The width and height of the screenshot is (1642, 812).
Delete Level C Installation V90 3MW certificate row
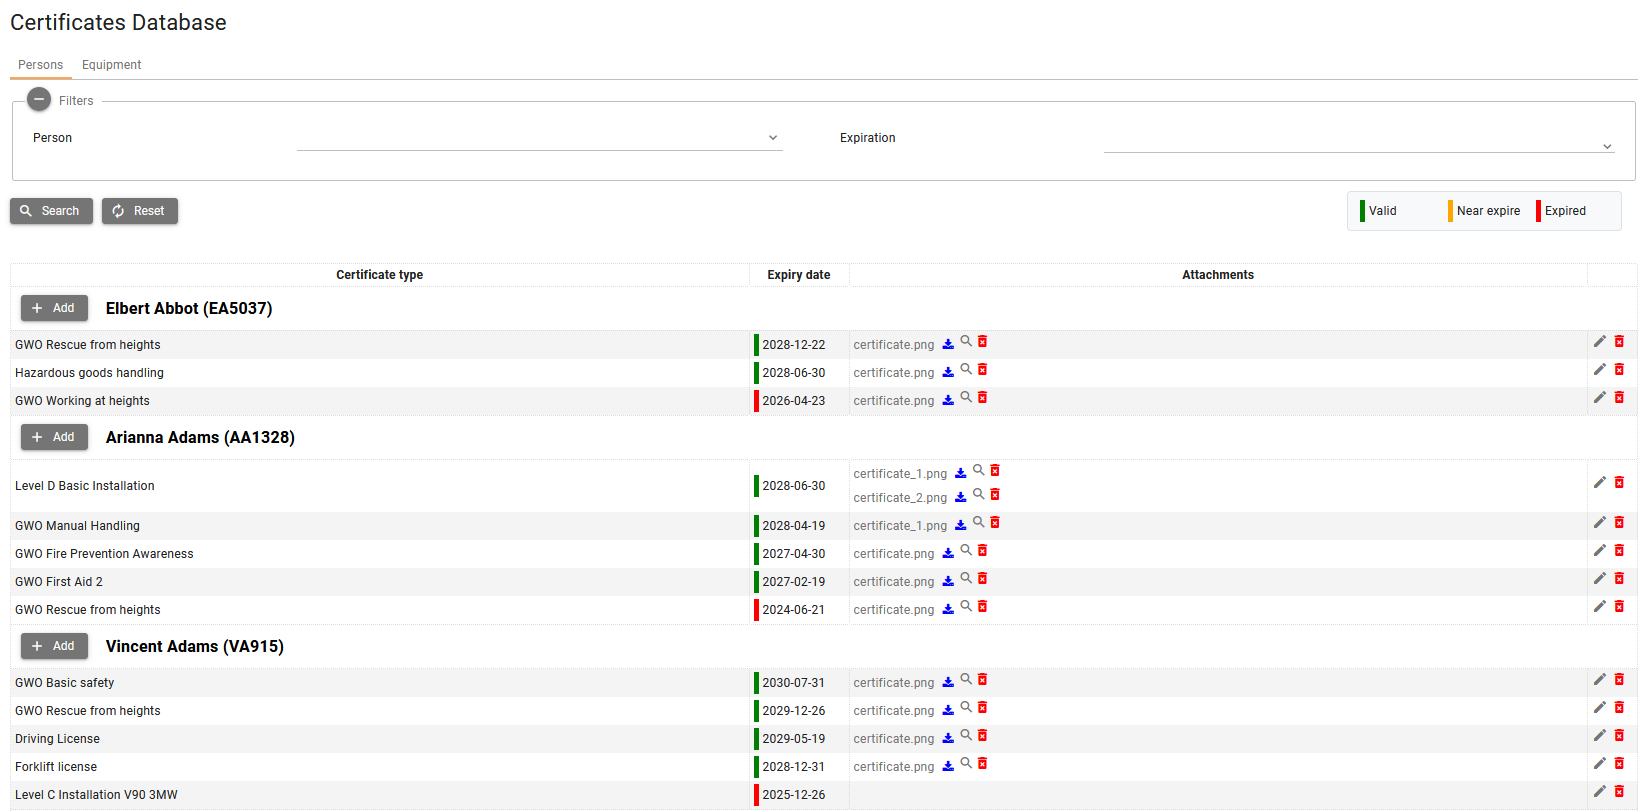[1619, 792]
